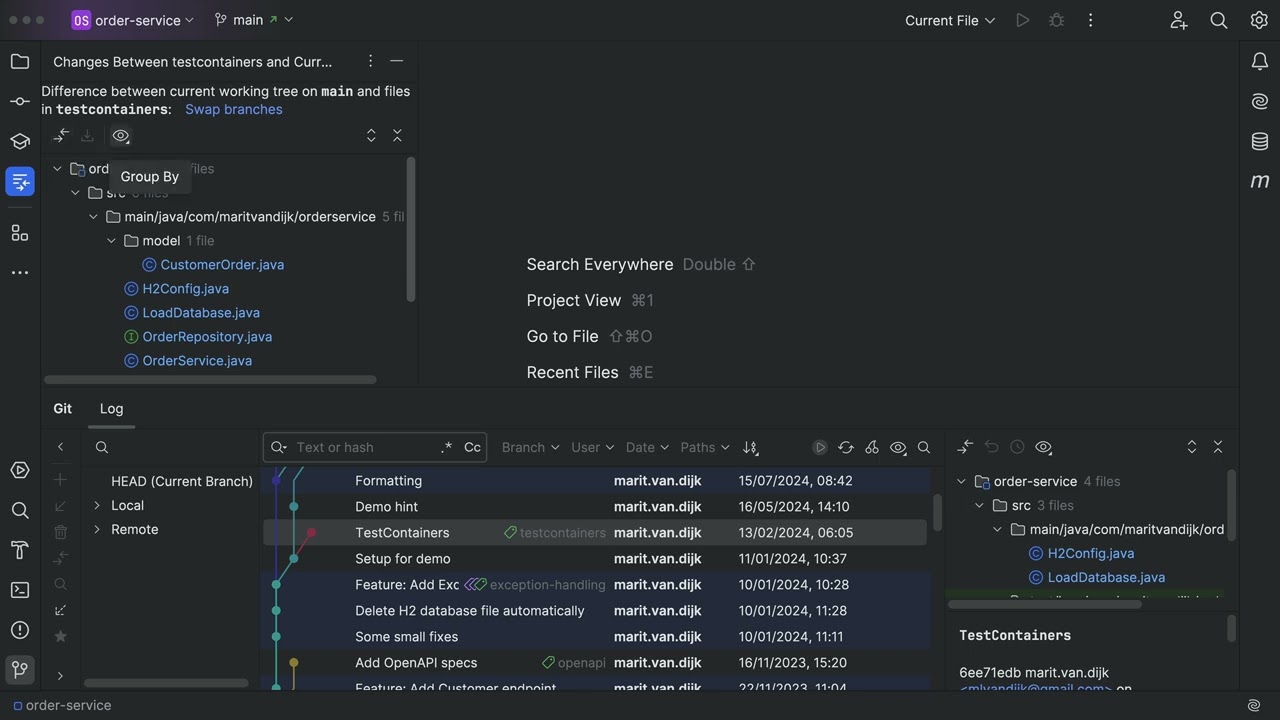Expand the Remote branches node
Screen dimensions: 1280x720
(97, 530)
